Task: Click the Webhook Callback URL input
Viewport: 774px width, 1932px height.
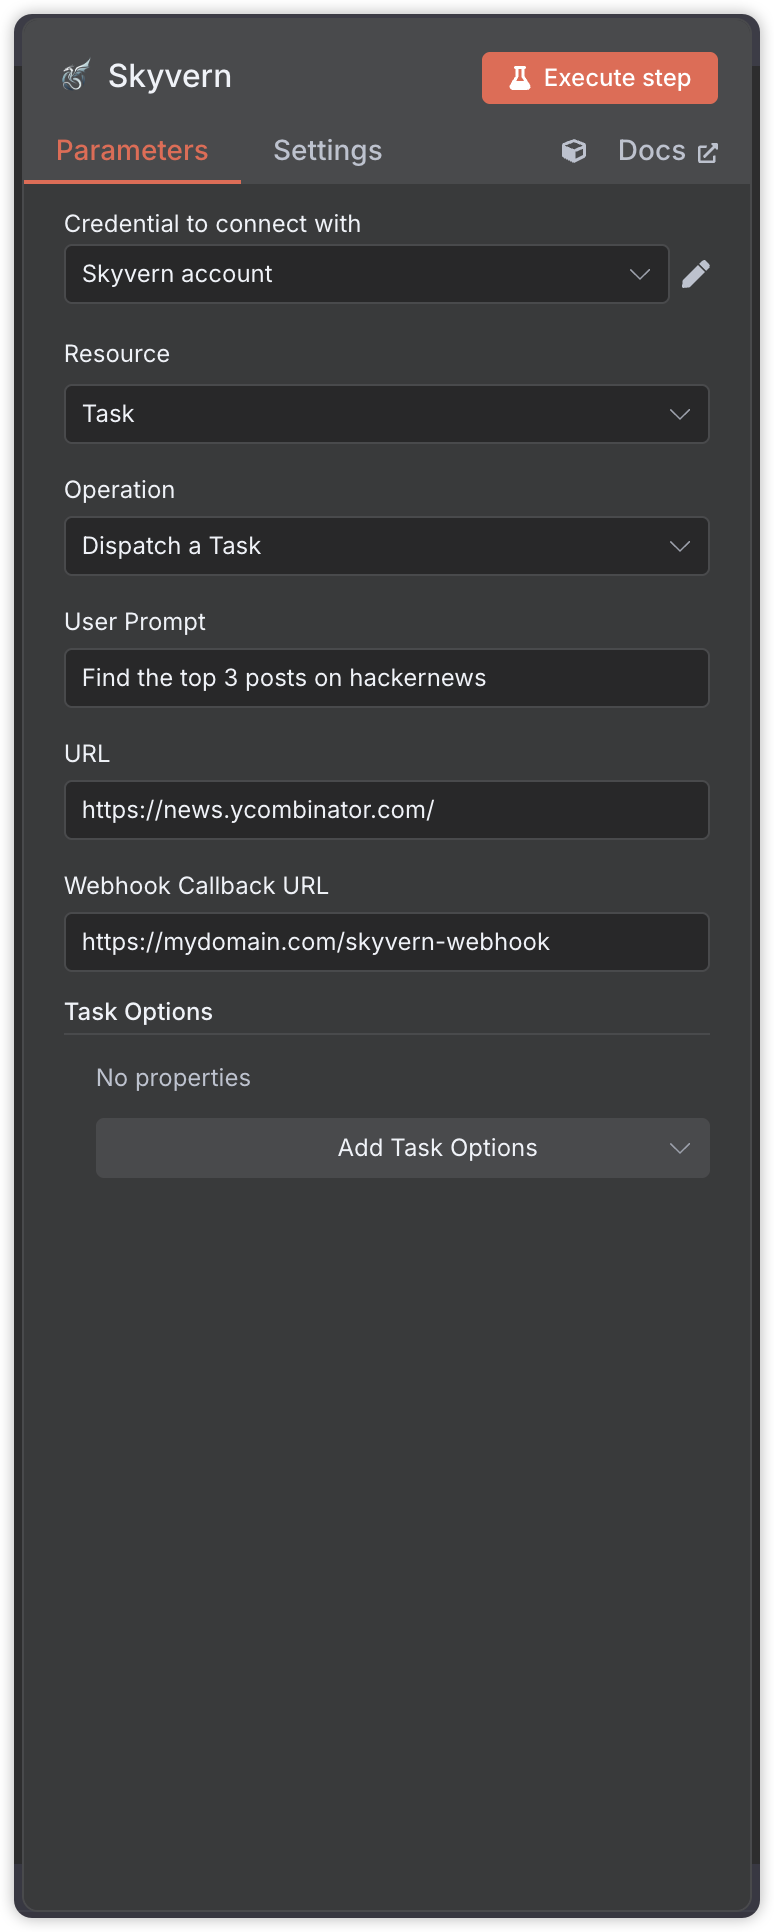Action: pyautogui.click(x=386, y=942)
